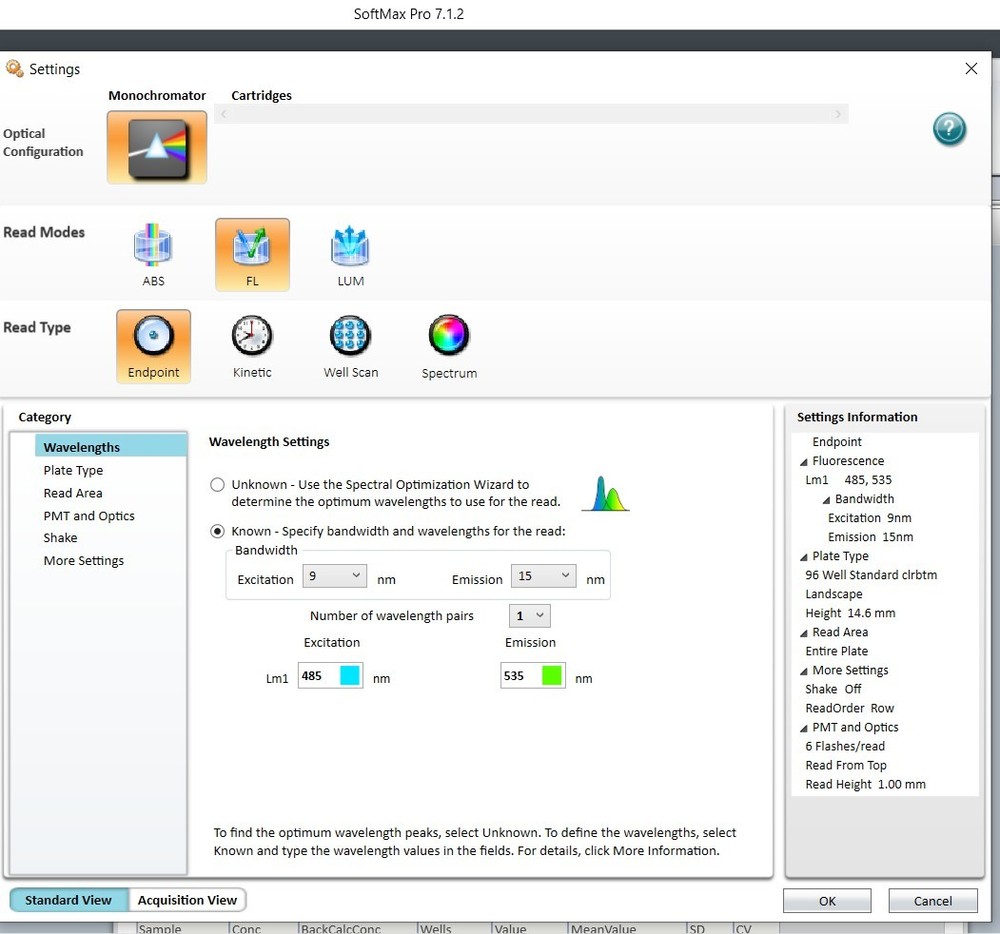Click the Cancel button
The width and height of the screenshot is (1000, 934).
932,900
